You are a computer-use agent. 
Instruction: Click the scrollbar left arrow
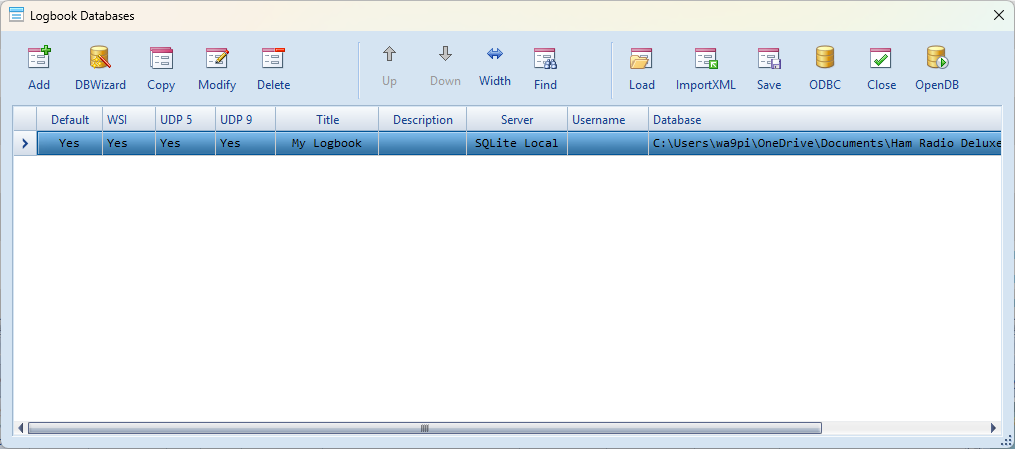[x=21, y=428]
